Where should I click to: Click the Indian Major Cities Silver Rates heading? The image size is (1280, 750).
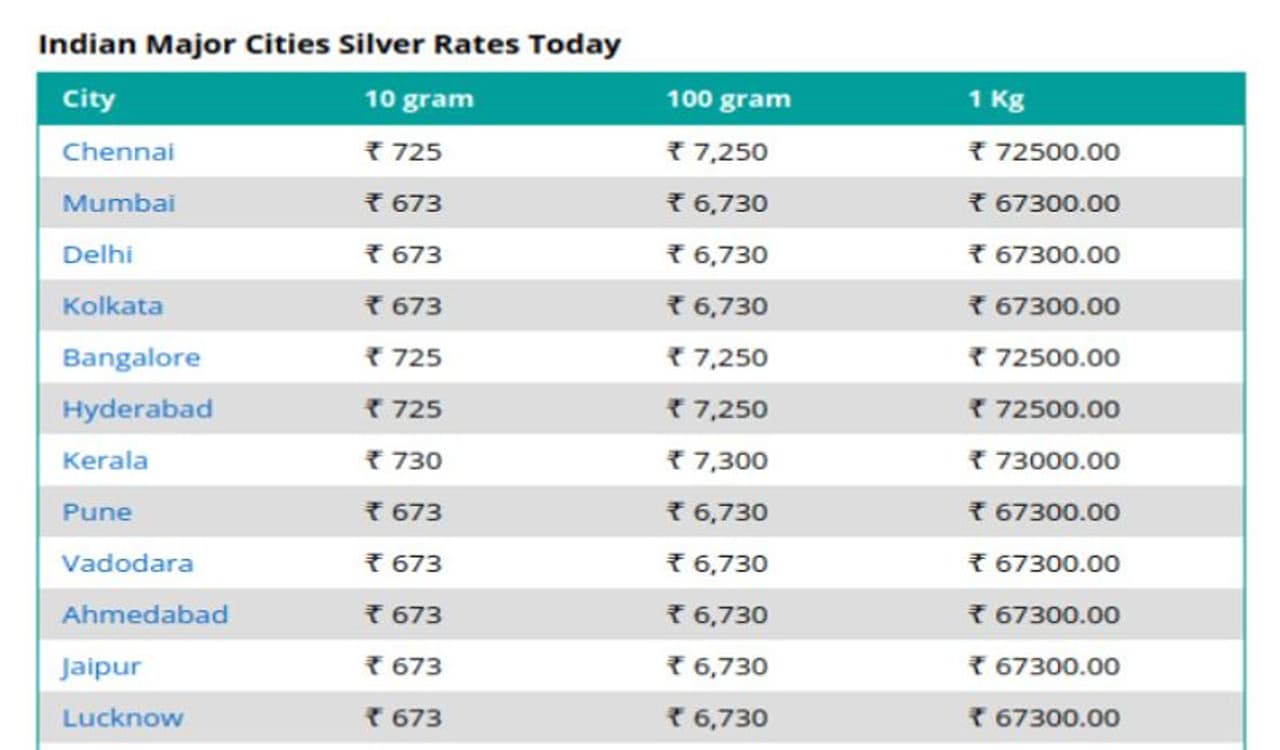pyautogui.click(x=329, y=45)
